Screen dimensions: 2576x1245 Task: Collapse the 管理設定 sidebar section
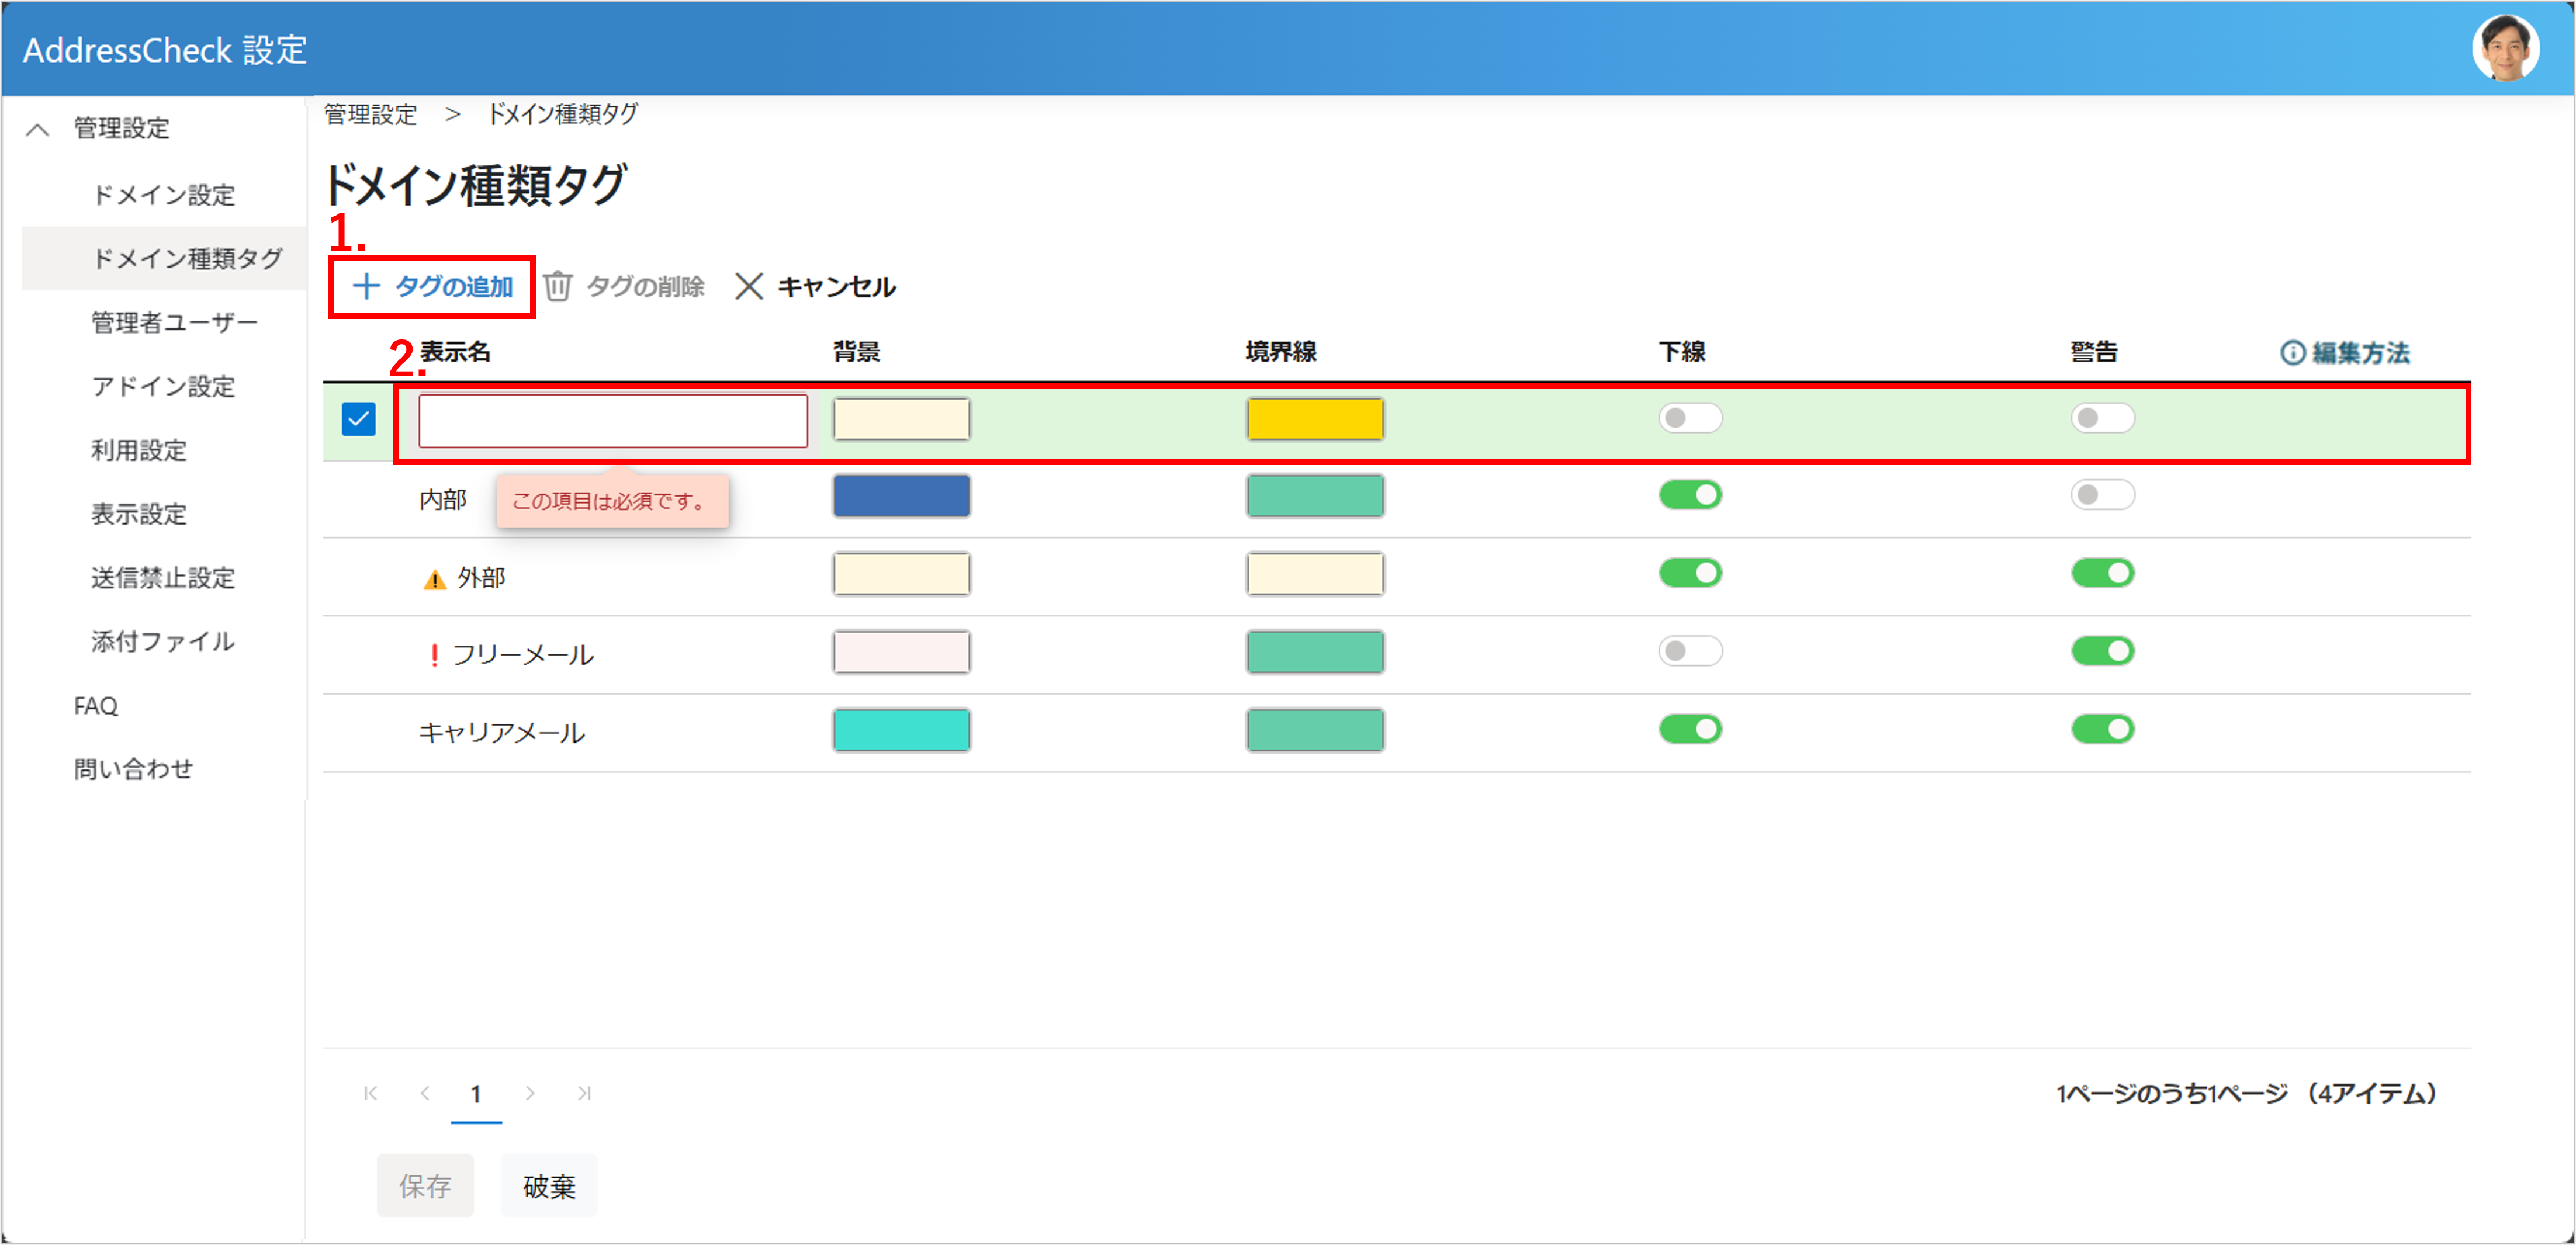click(x=38, y=129)
